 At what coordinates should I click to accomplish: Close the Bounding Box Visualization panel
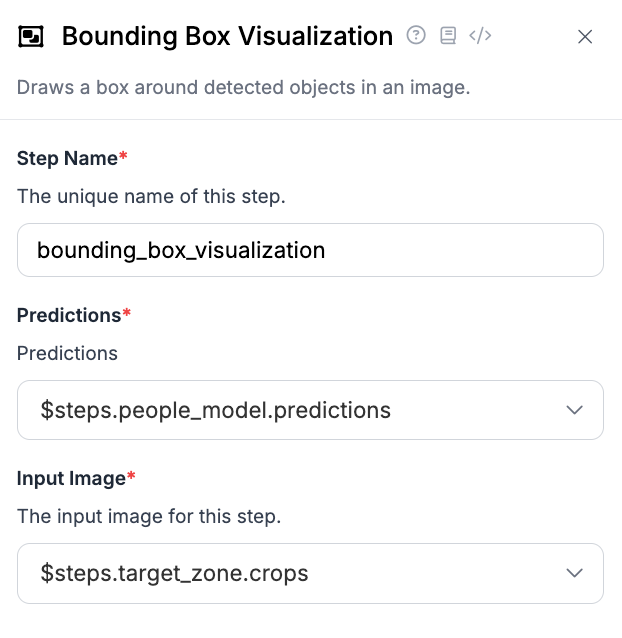(x=586, y=37)
